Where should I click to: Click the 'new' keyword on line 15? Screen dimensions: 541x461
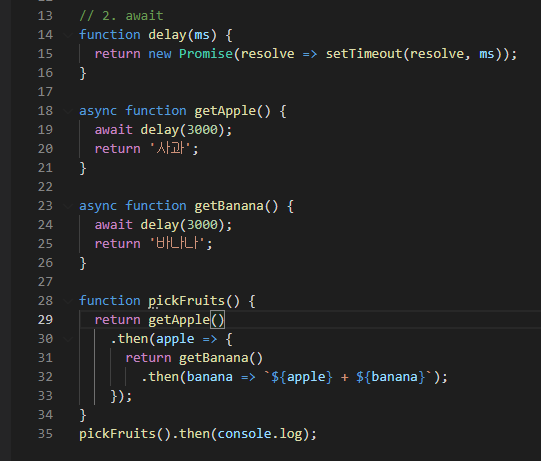point(160,54)
